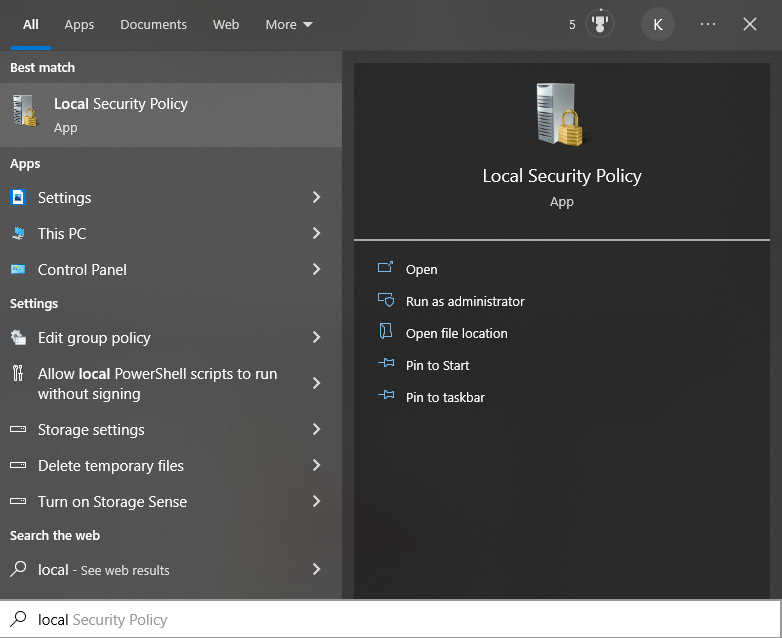Expand the Storage settings chevron
Viewport: 782px width, 638px height.
pyautogui.click(x=316, y=429)
